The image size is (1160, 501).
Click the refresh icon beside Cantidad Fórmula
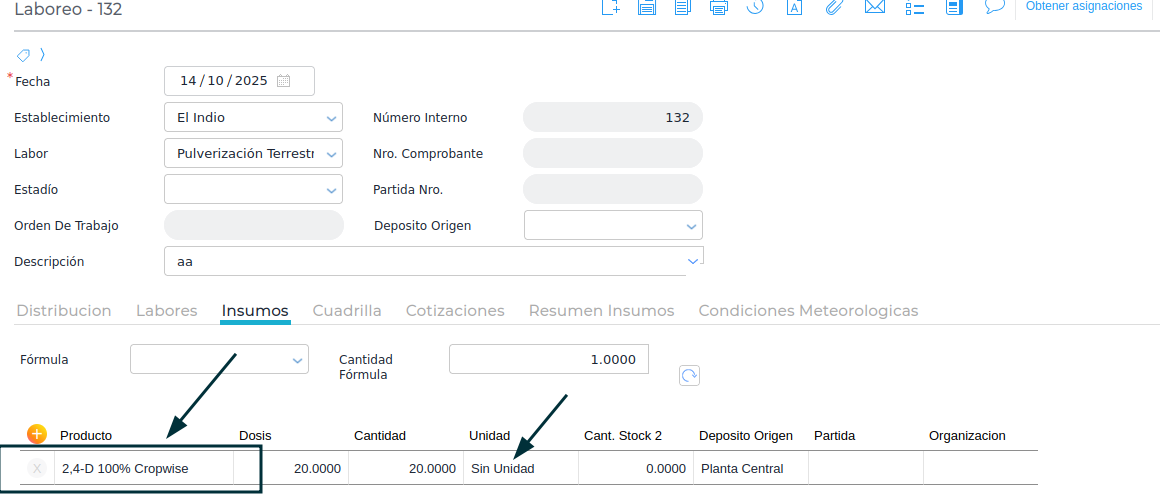point(689,375)
